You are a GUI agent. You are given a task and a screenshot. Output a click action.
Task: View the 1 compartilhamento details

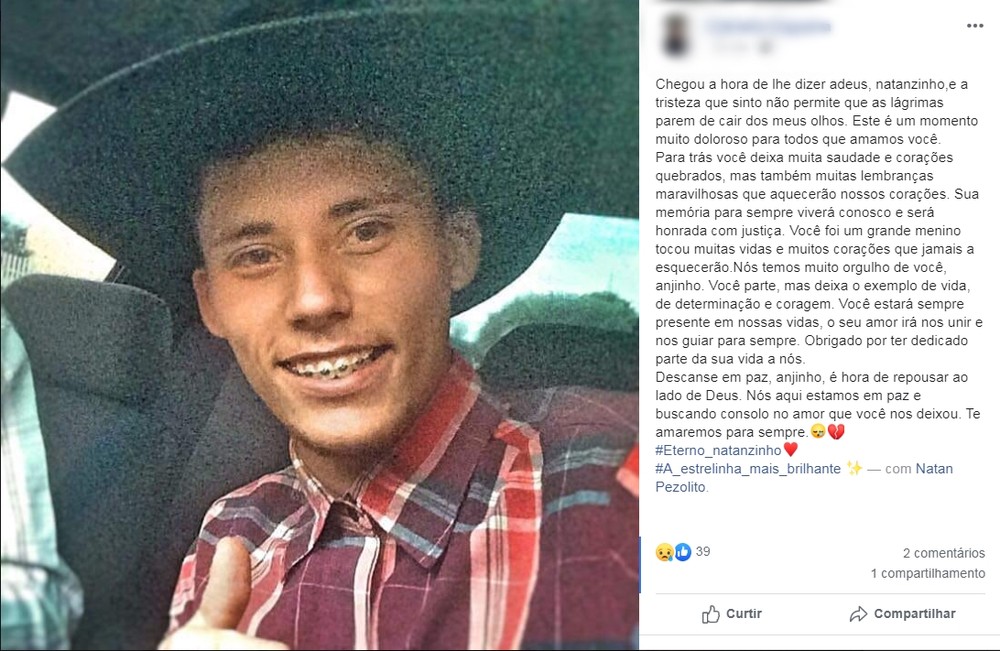928,573
